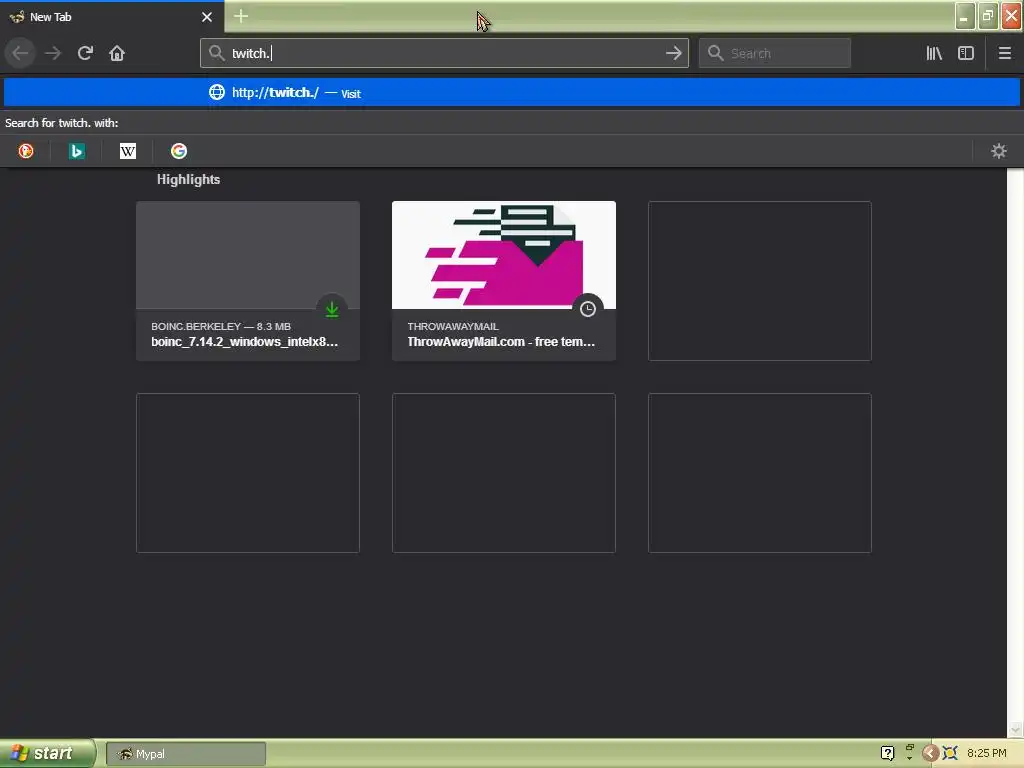This screenshot has height=768, width=1024.
Task: Open the ThrowAwayMail.com highlight tile
Action: pos(504,281)
